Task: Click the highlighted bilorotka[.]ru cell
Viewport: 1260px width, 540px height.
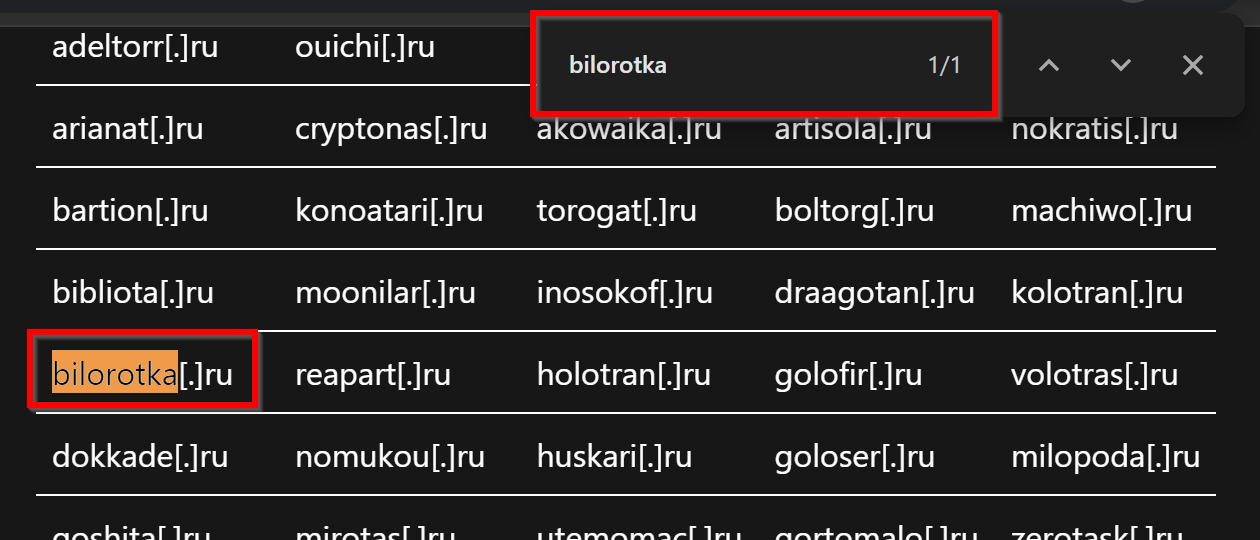Action: 142,374
